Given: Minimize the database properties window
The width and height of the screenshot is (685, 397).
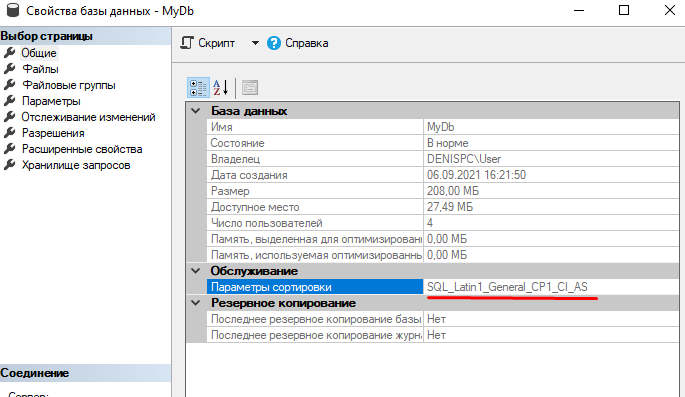Looking at the screenshot, I should [x=579, y=10].
